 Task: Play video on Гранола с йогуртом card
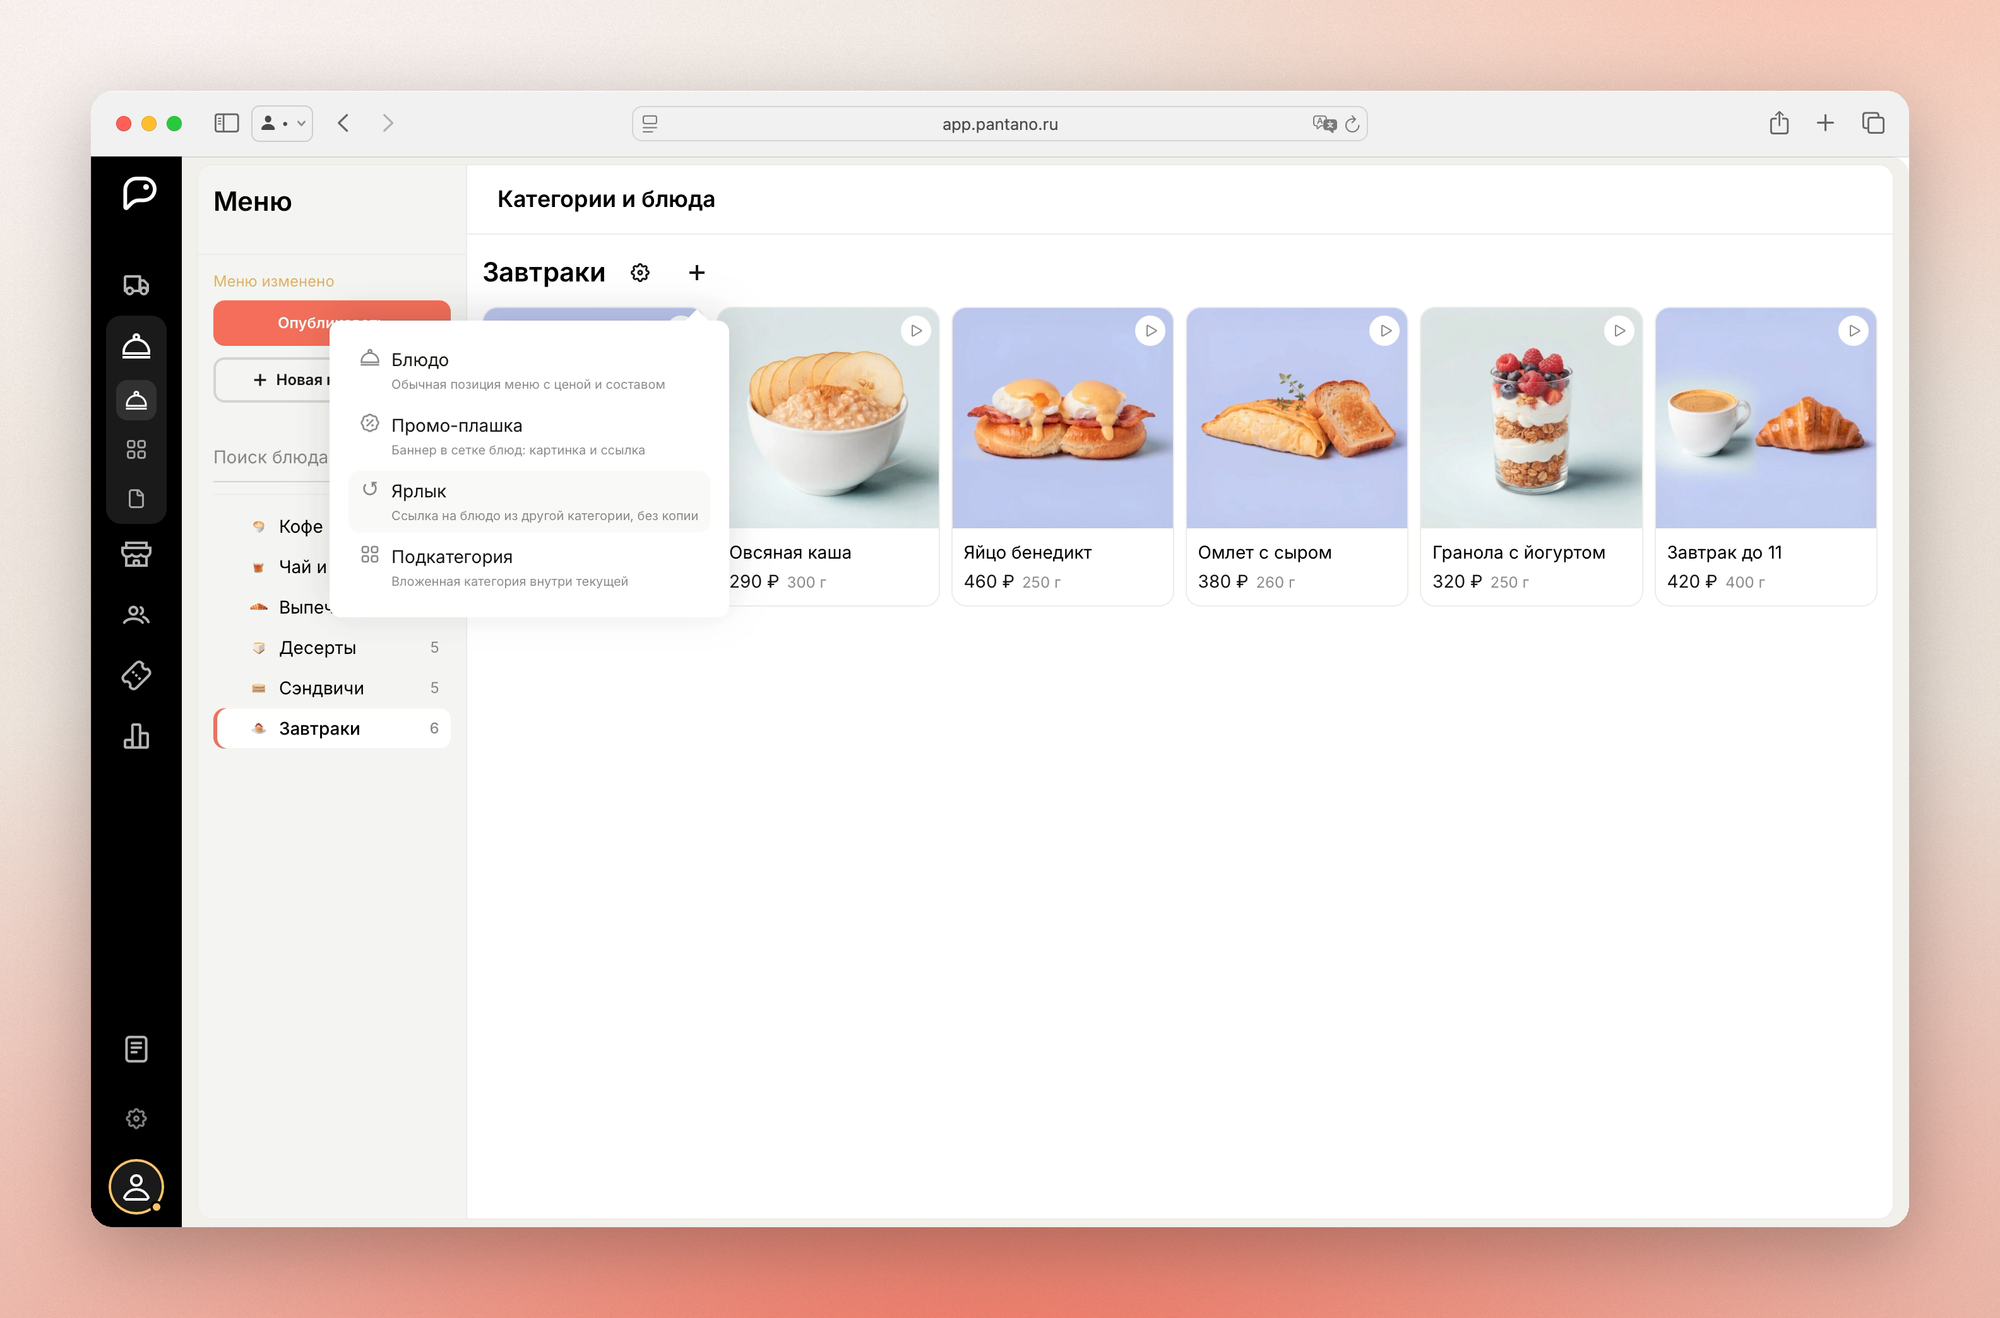1619,331
